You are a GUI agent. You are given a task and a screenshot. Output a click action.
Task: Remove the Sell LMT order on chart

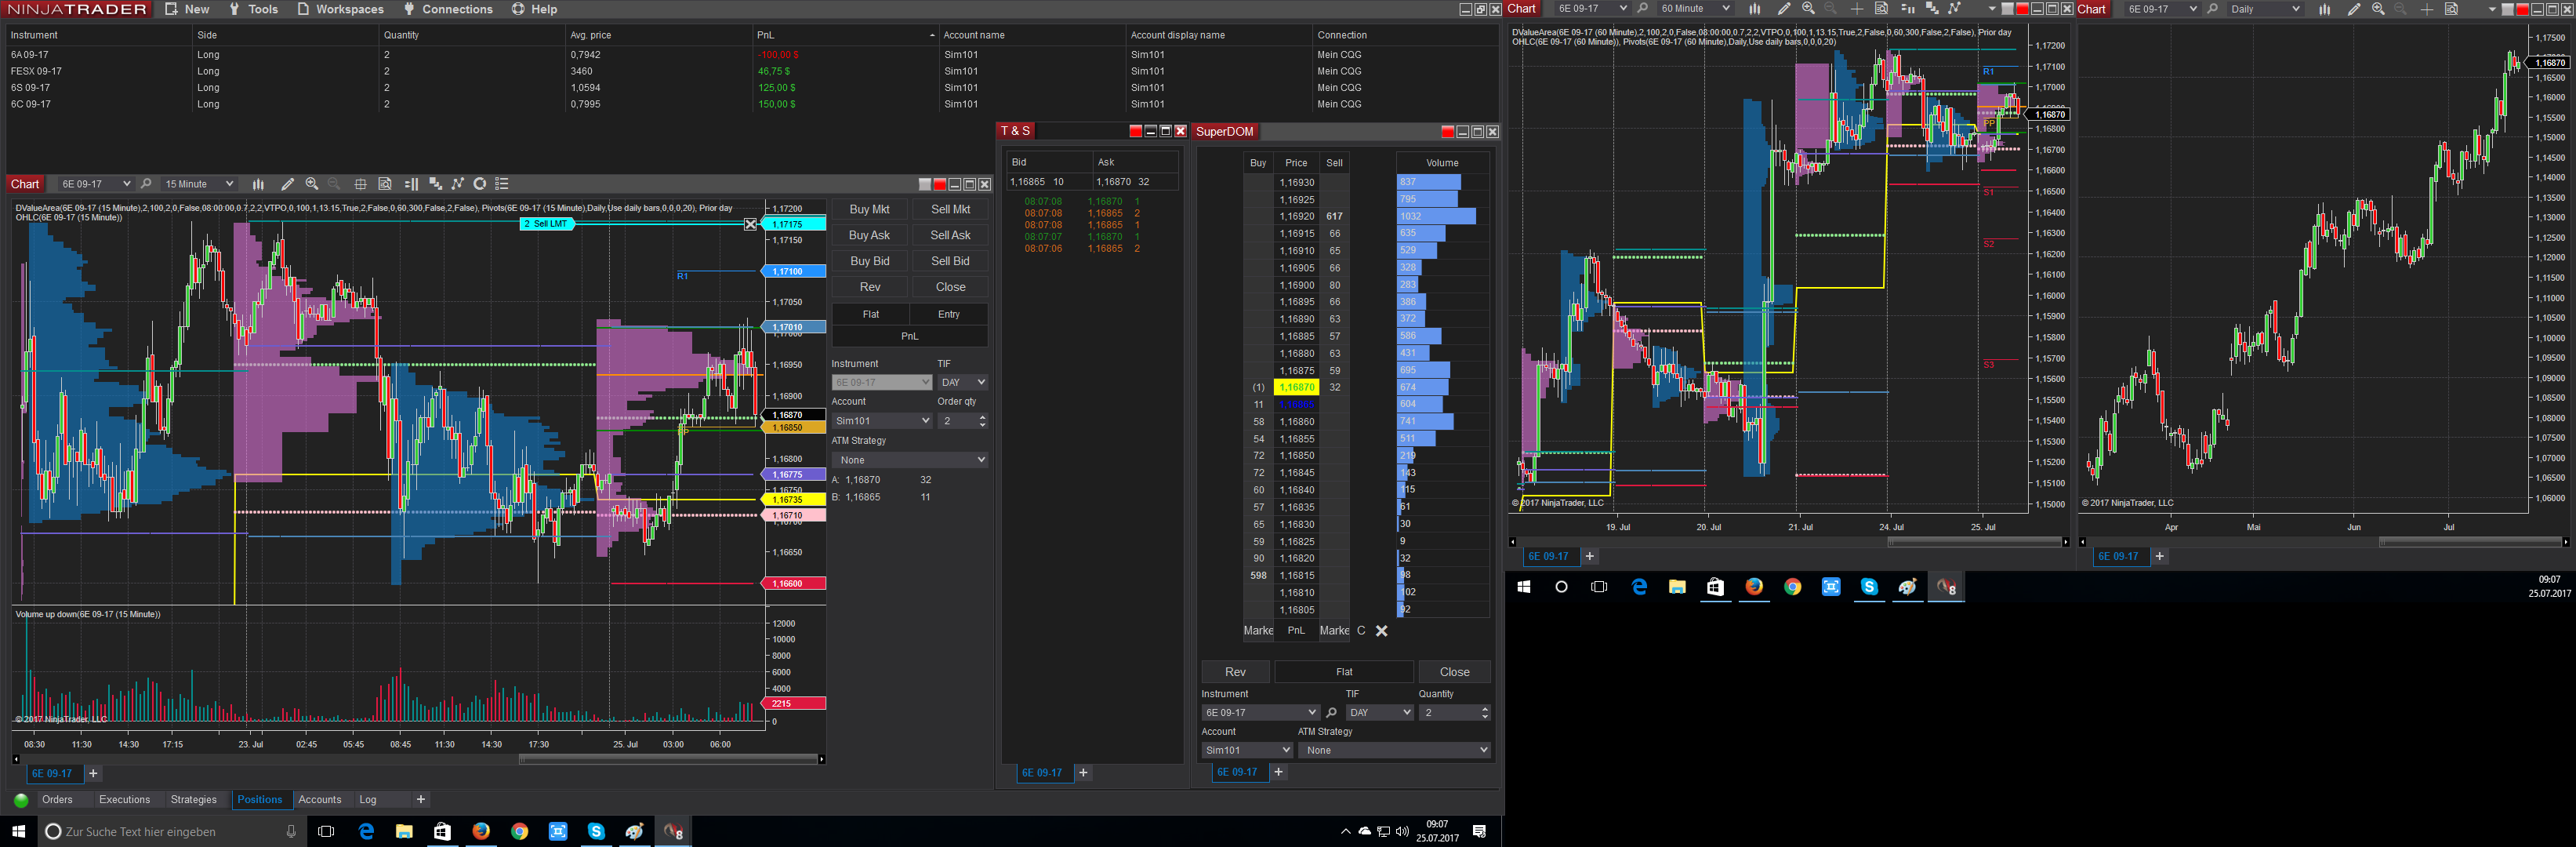tap(751, 224)
